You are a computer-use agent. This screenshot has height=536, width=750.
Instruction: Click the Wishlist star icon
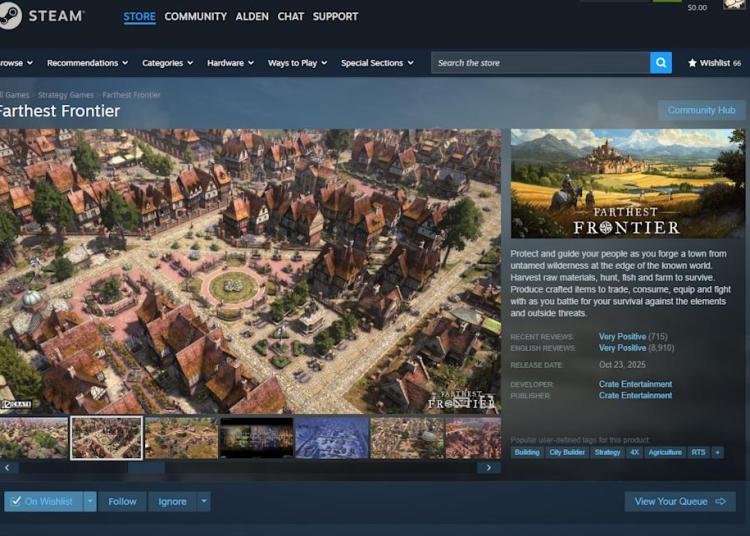(x=692, y=63)
